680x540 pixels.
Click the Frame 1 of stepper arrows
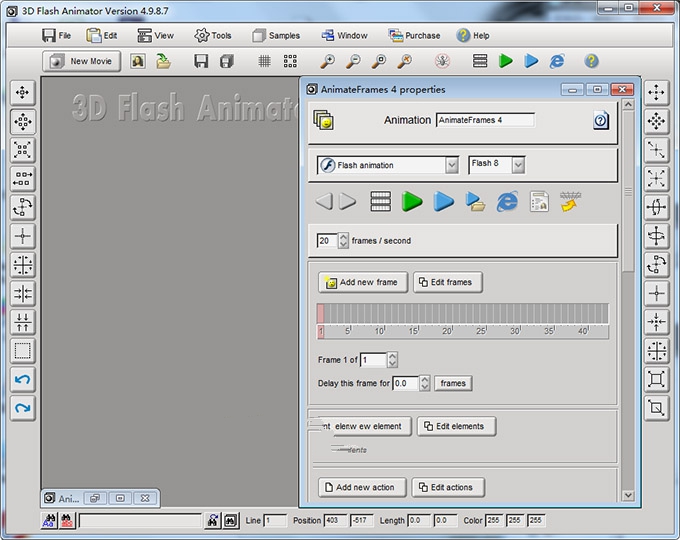point(392,360)
